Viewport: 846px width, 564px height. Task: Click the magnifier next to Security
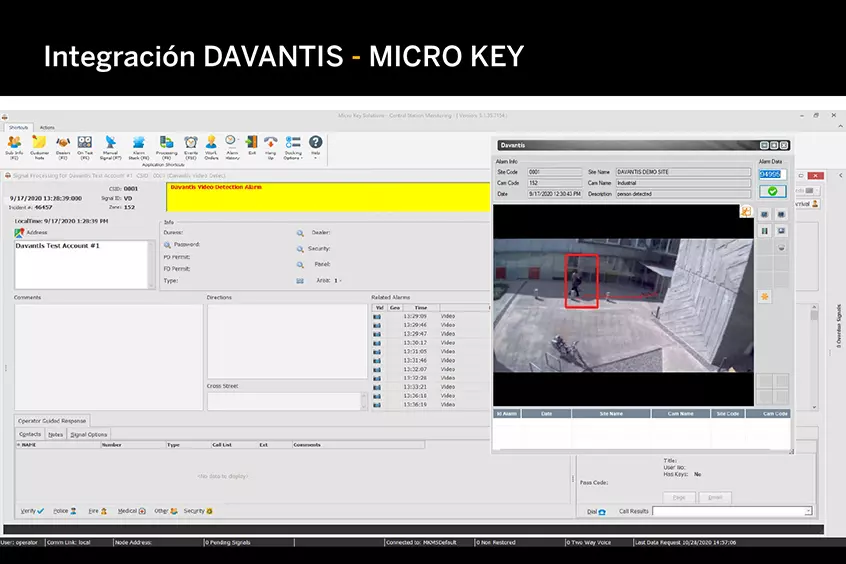(300, 249)
